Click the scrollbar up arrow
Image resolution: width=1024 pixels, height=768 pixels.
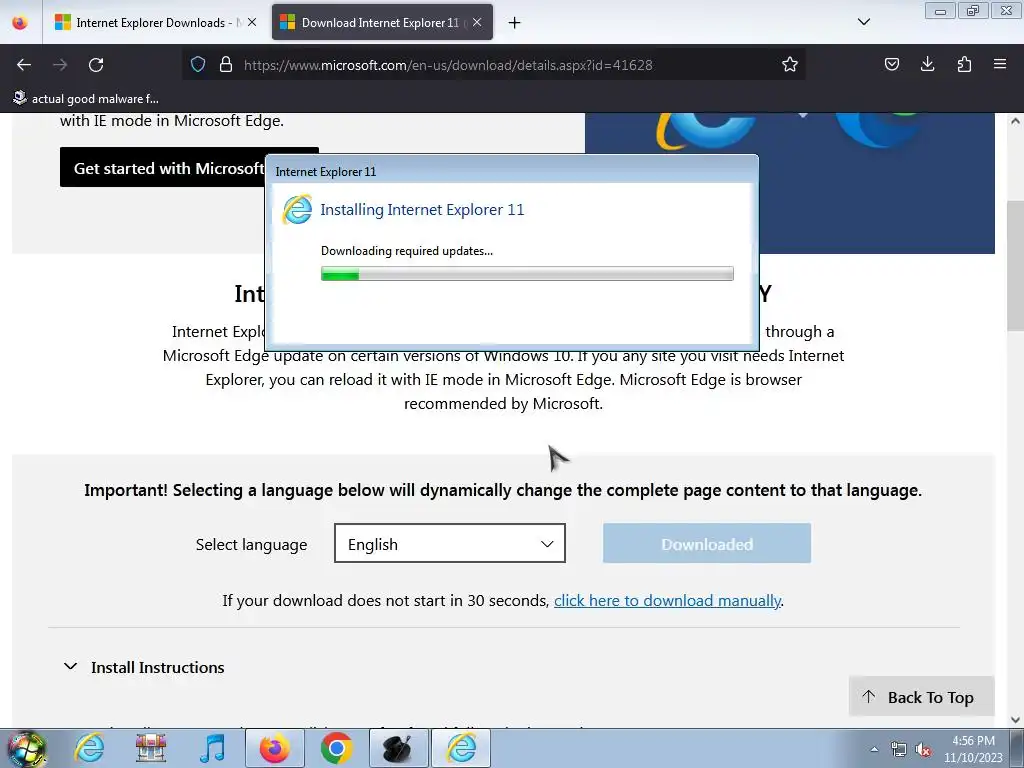pos(1015,121)
